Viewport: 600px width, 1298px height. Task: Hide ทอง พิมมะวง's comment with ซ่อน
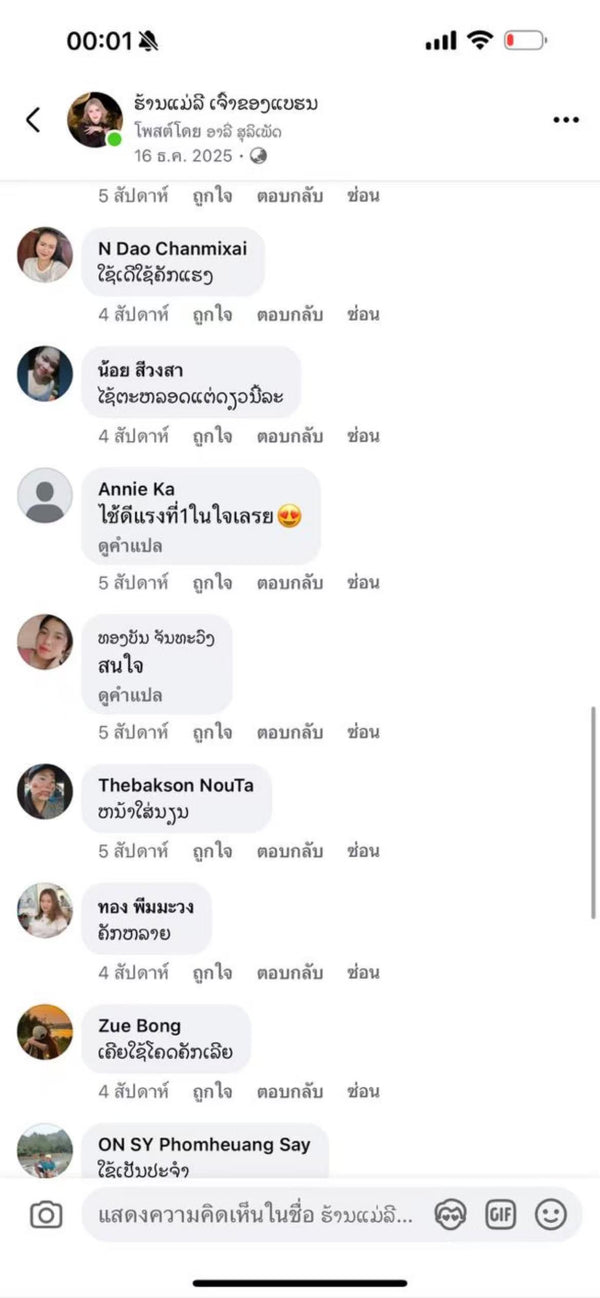pos(363,971)
